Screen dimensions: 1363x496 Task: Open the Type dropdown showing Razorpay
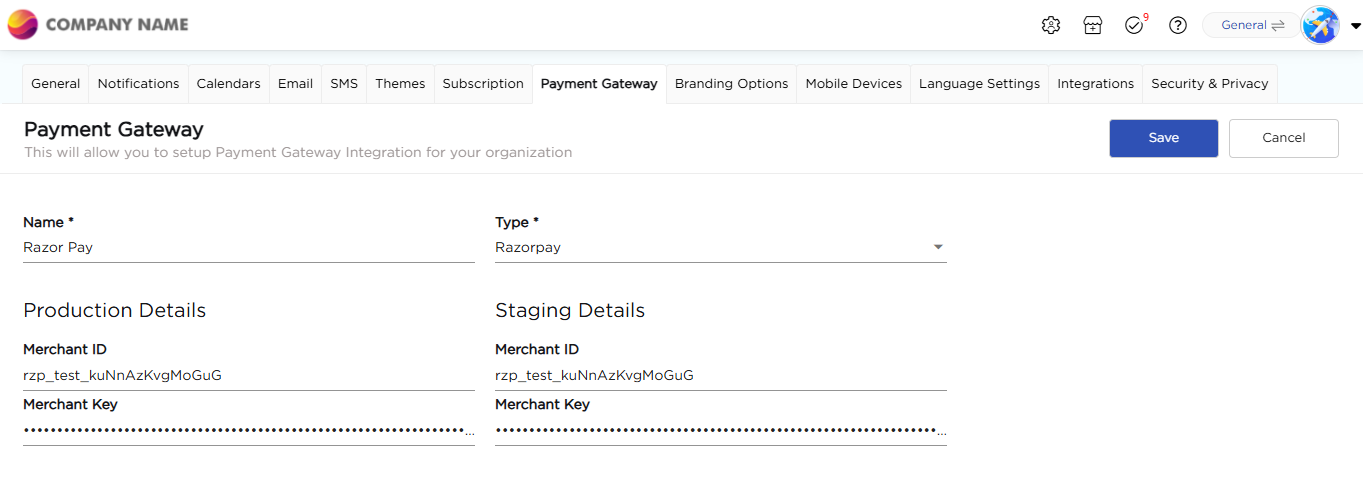pyautogui.click(x=720, y=247)
